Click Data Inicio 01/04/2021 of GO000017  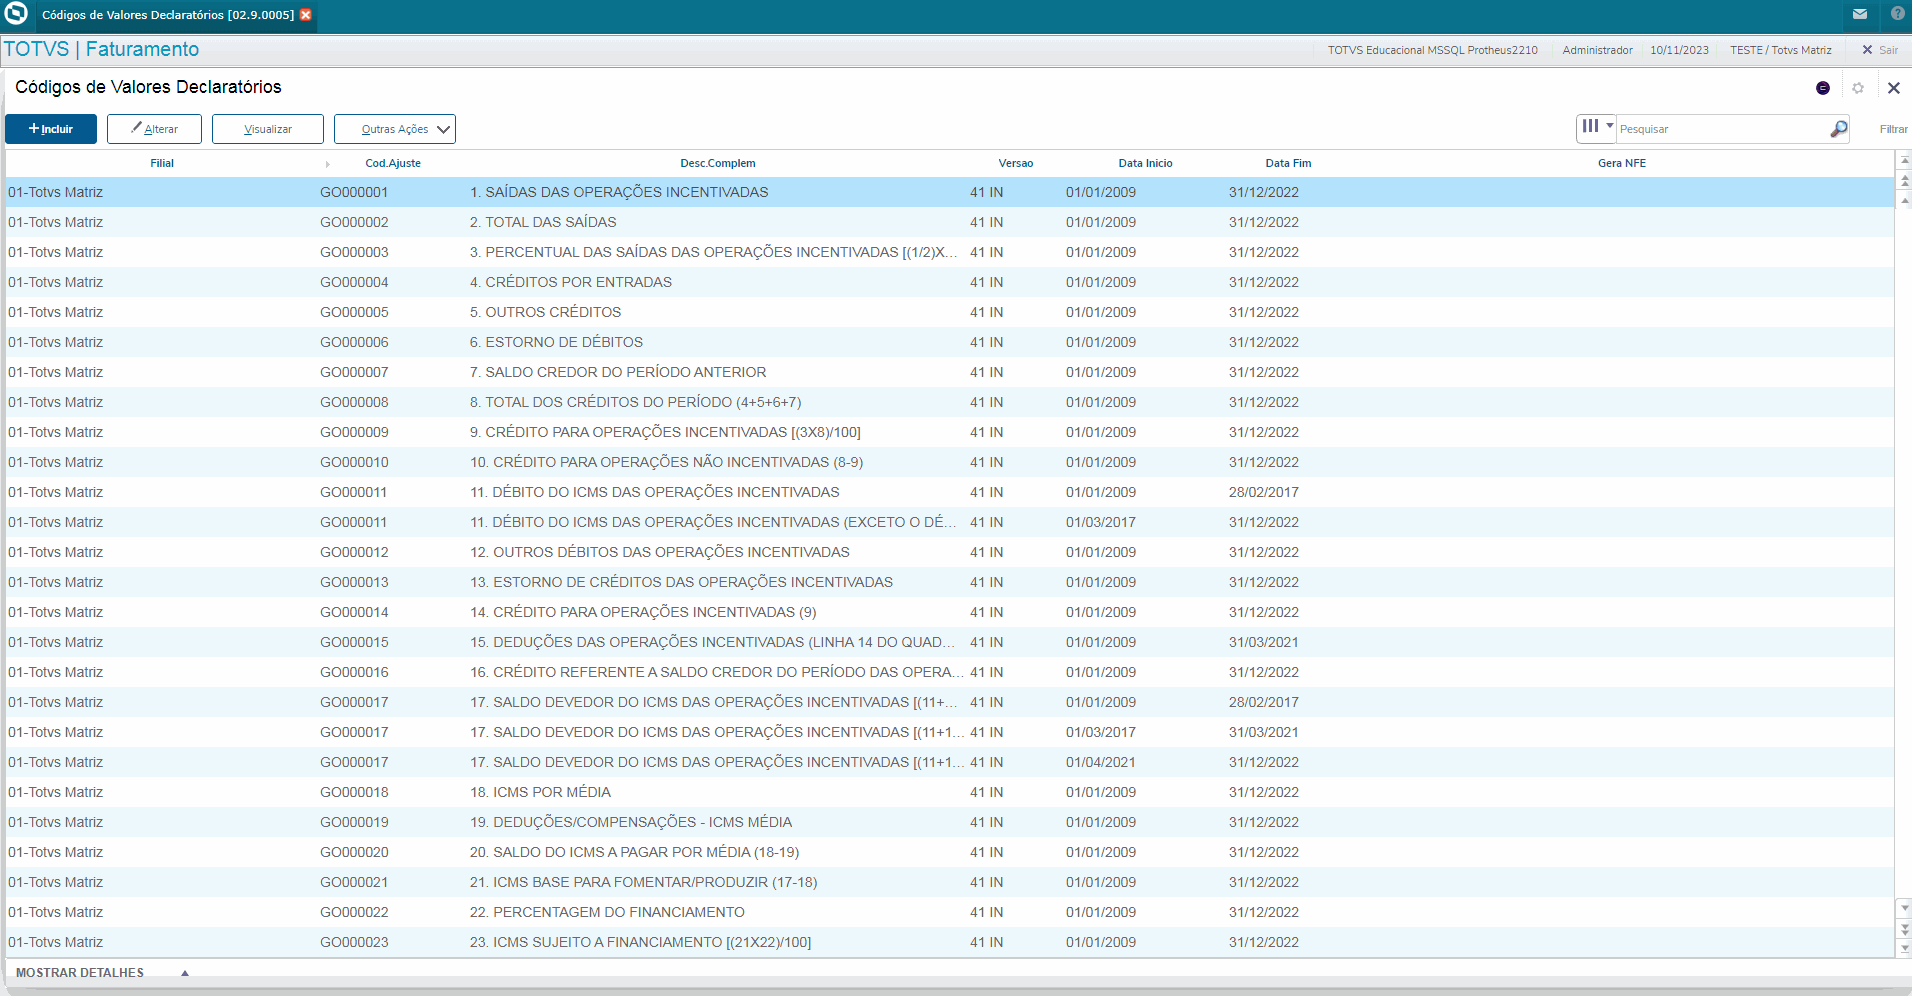point(1101,762)
